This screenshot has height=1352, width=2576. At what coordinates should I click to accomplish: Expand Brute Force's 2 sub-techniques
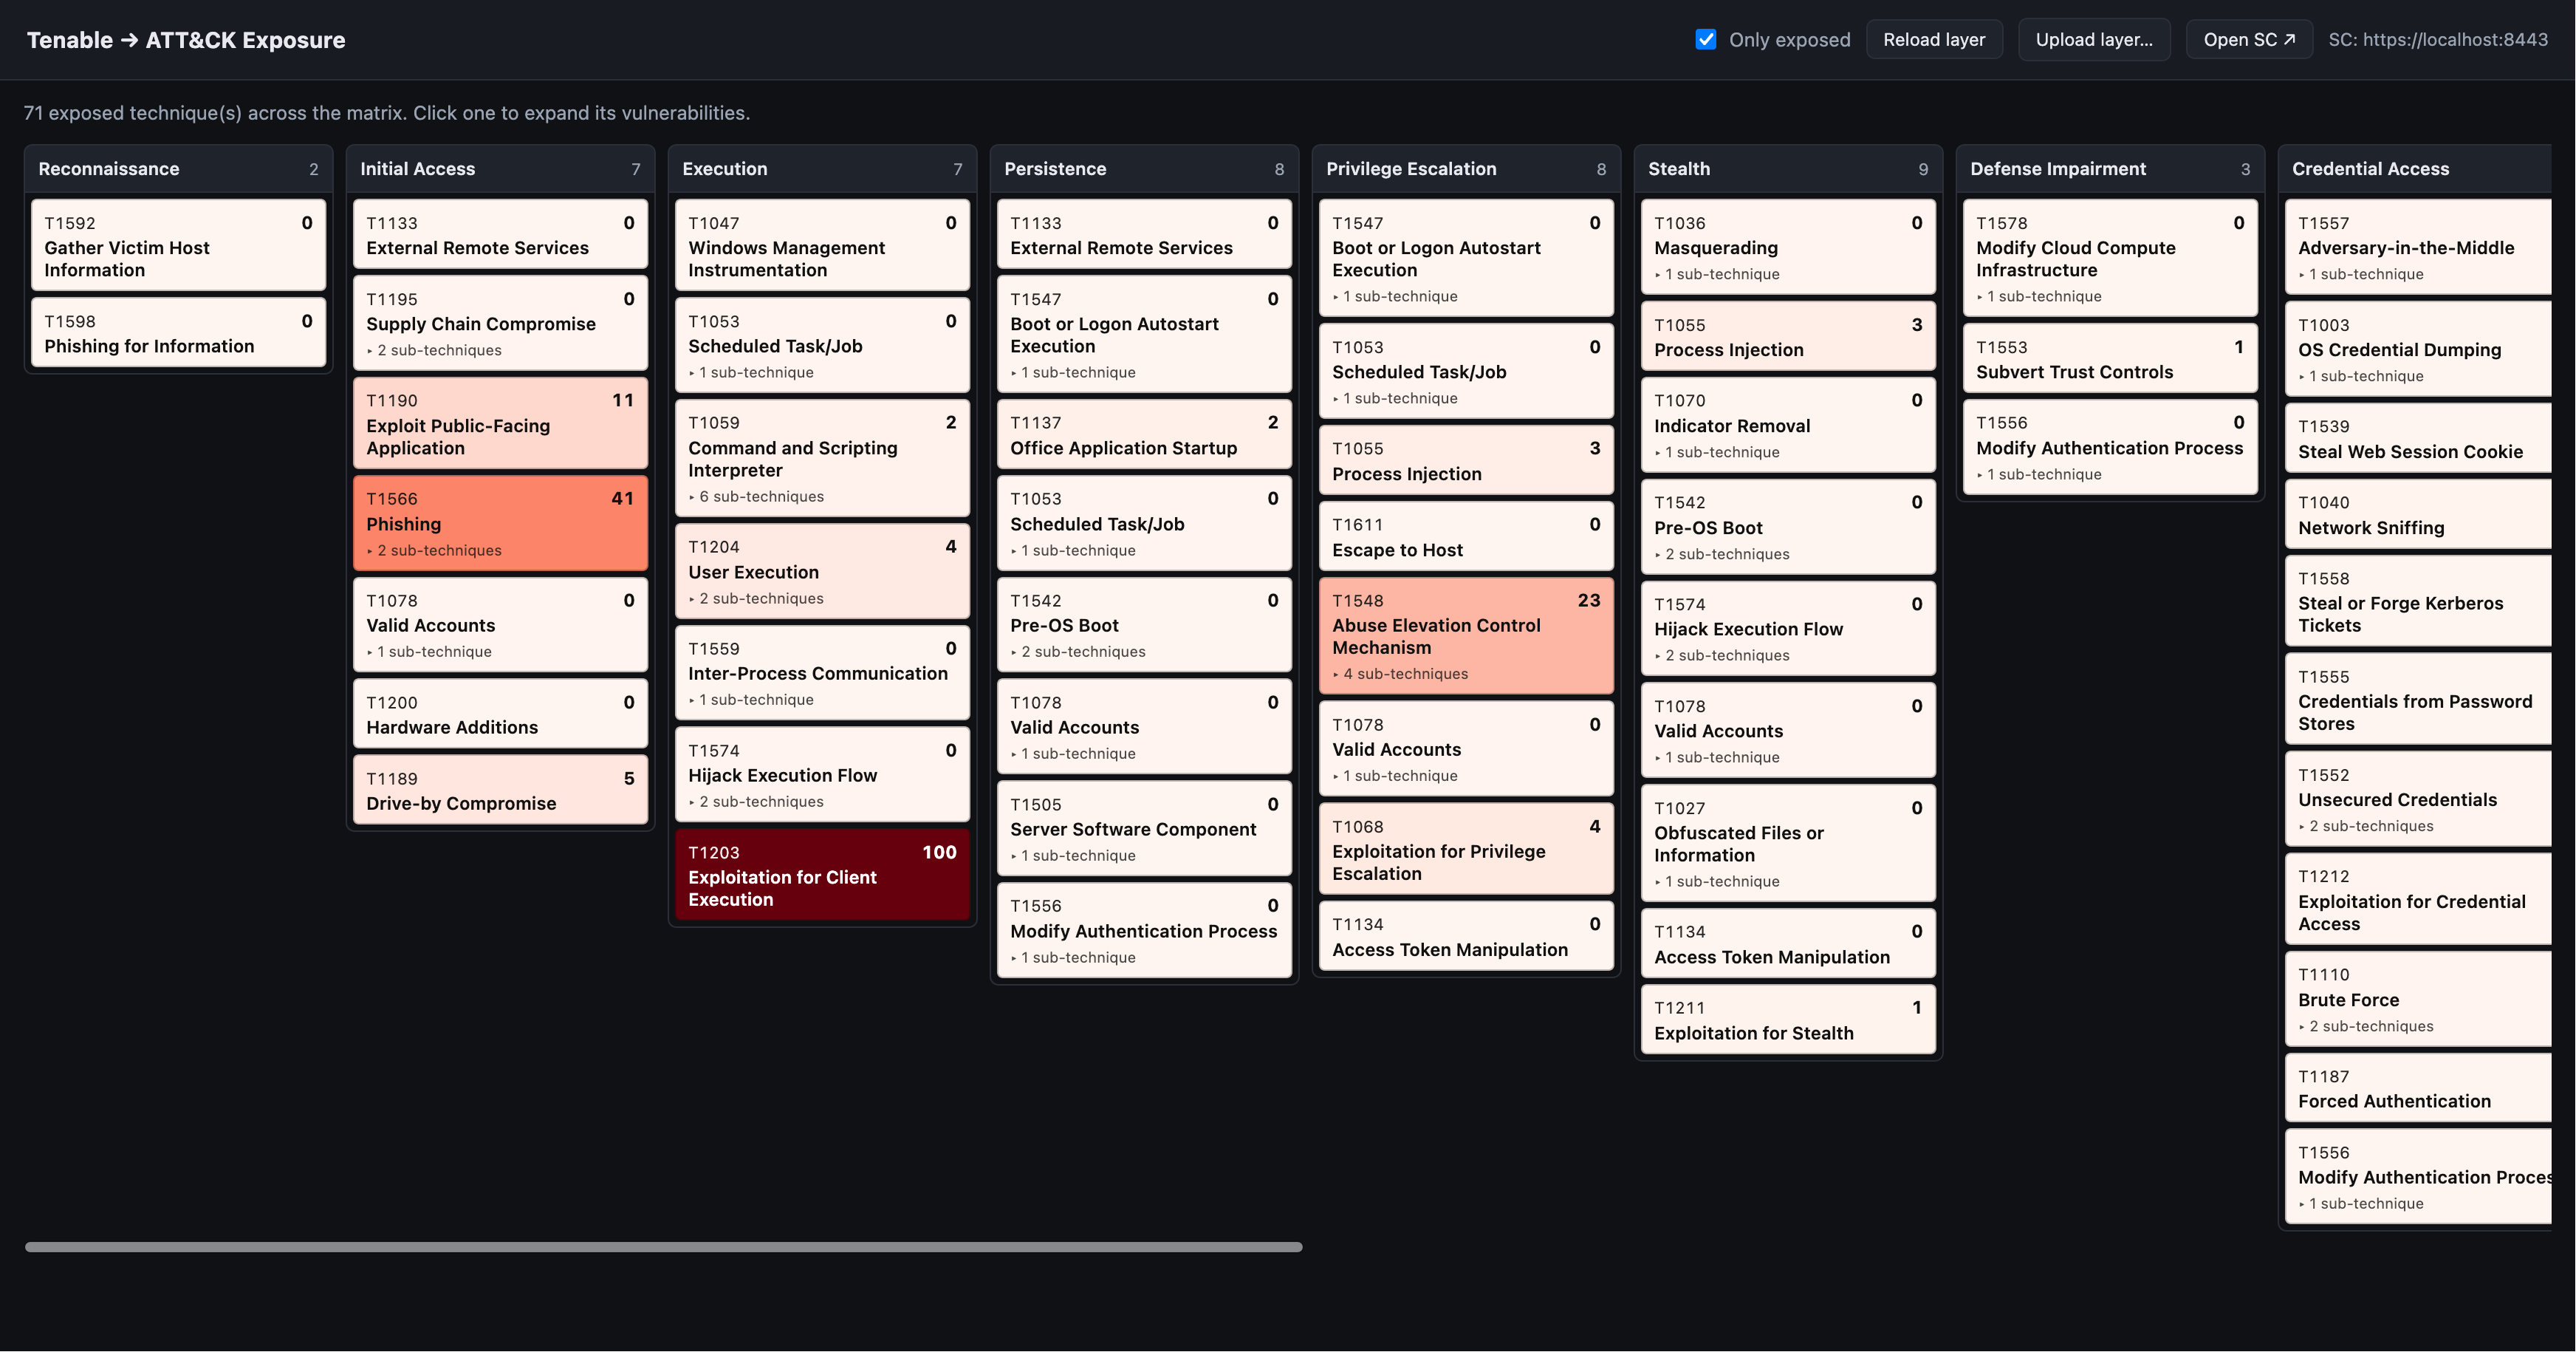click(2367, 1026)
